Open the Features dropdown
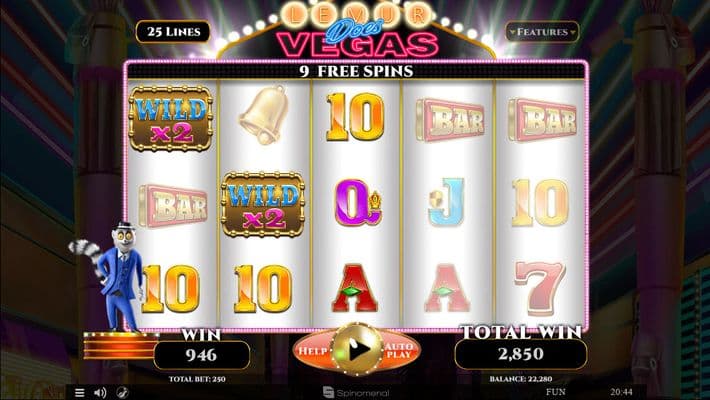Image resolution: width=710 pixels, height=400 pixels. [542, 32]
